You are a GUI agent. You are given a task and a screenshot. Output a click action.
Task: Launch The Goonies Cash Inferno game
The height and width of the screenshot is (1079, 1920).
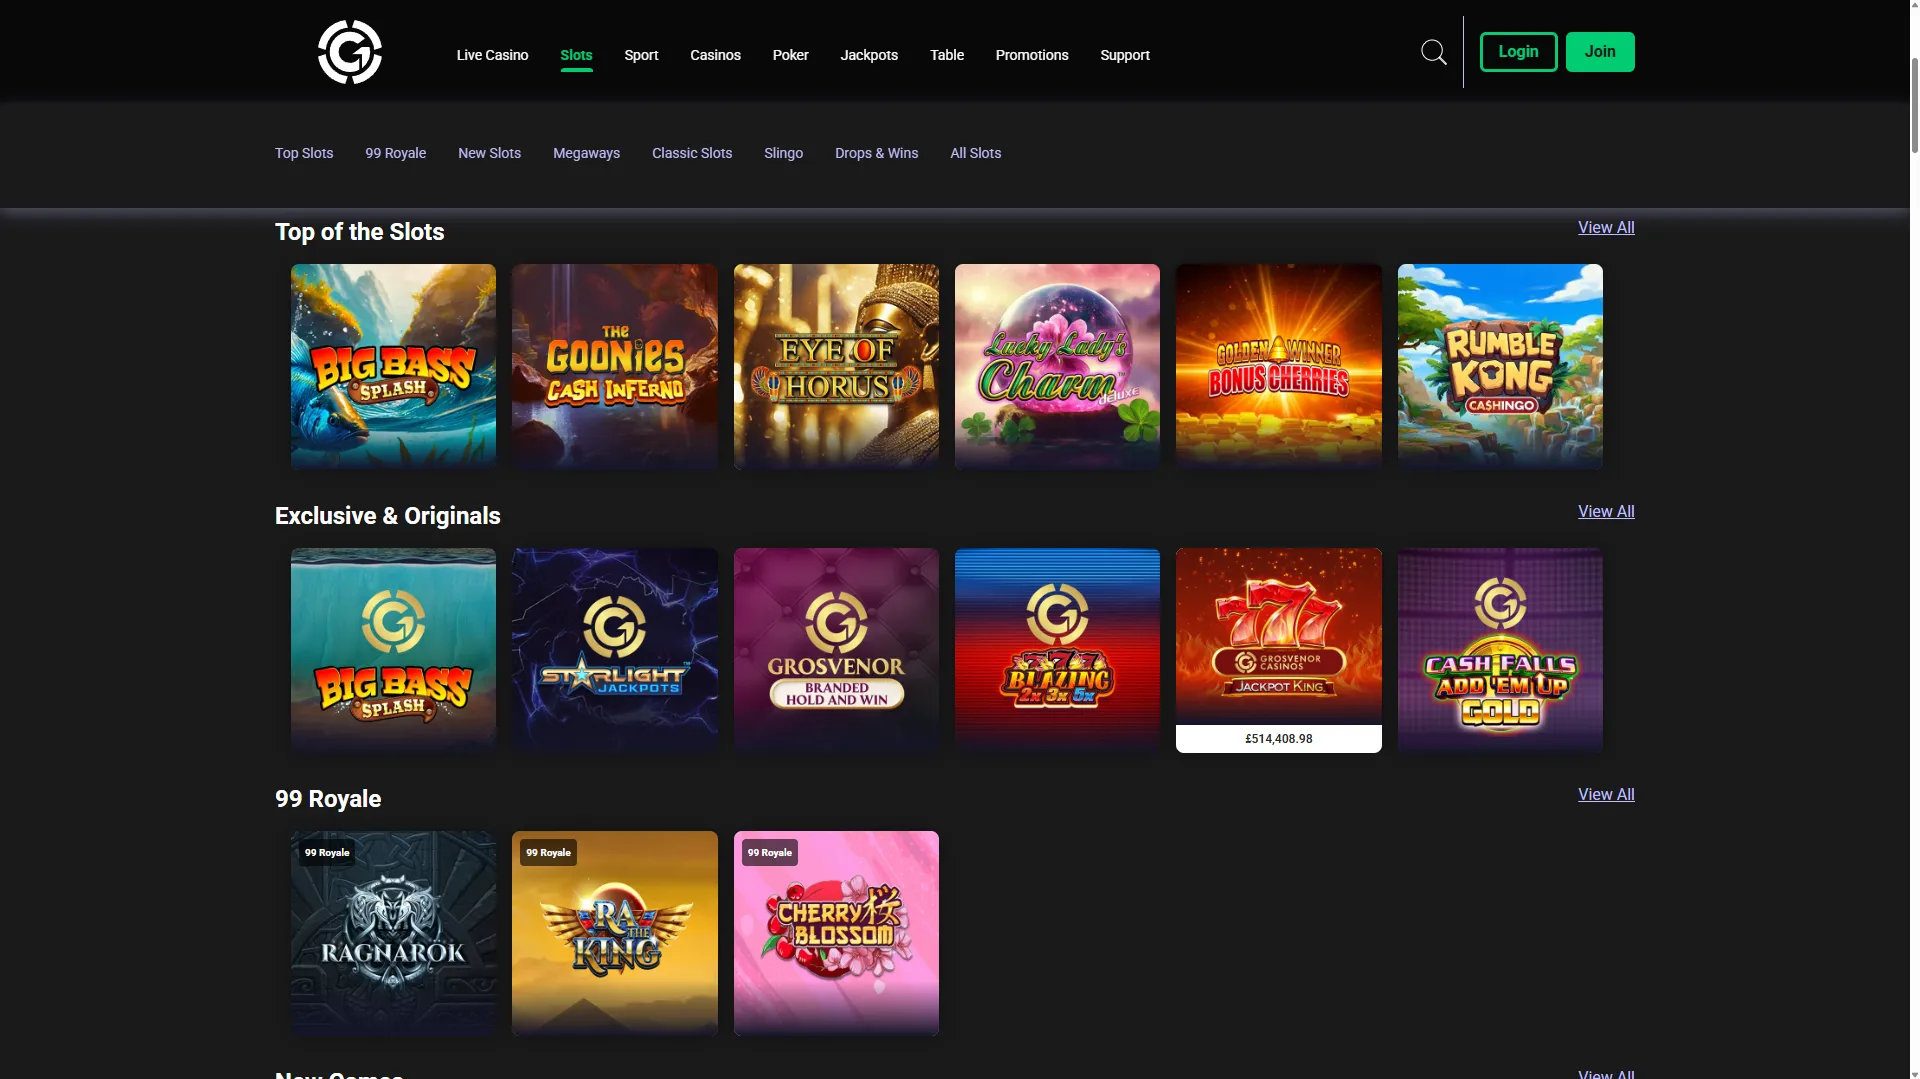click(615, 366)
